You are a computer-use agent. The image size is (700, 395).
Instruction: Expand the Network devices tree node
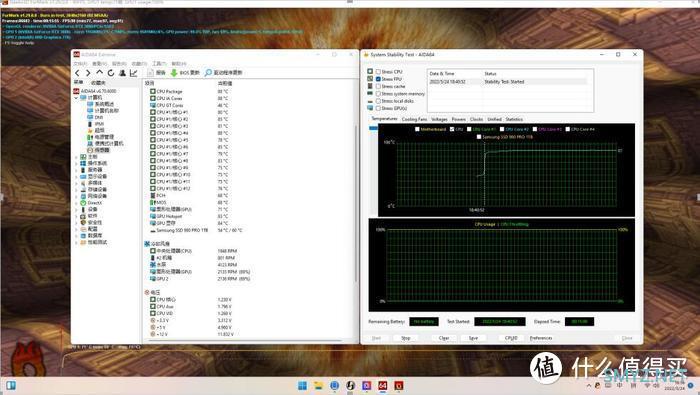[x=76, y=196]
